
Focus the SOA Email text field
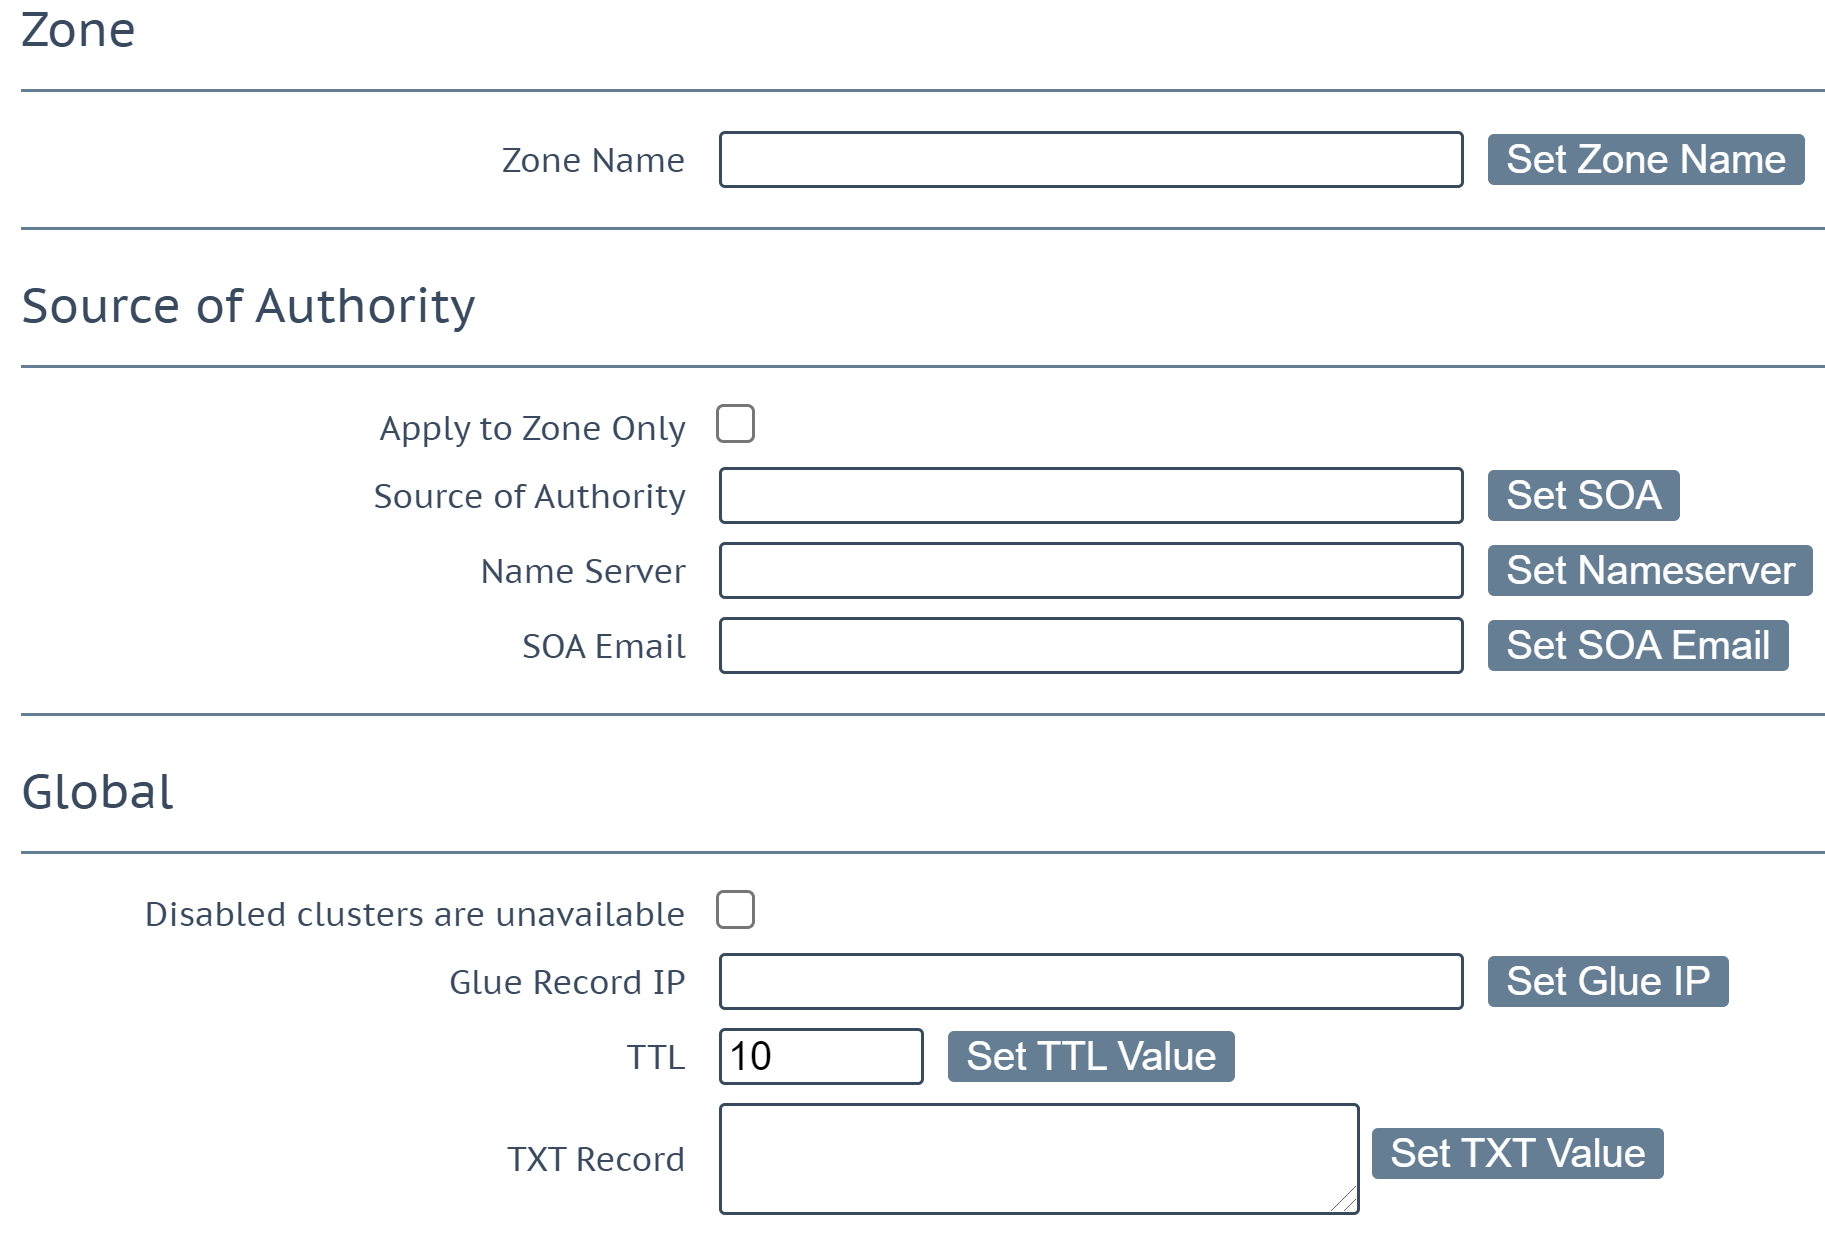click(x=1091, y=646)
